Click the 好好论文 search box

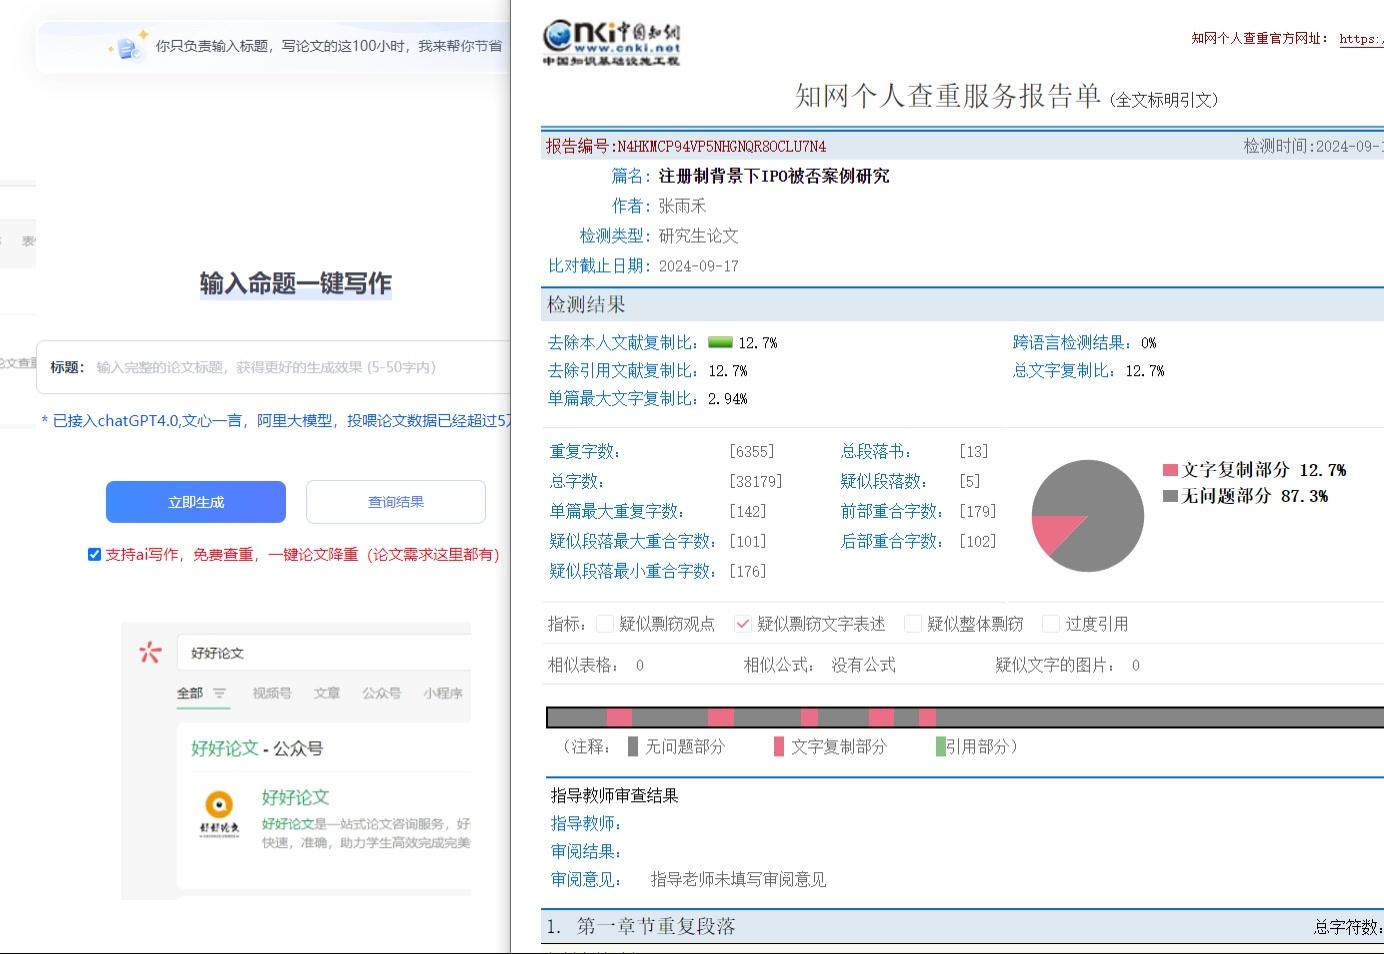324,653
